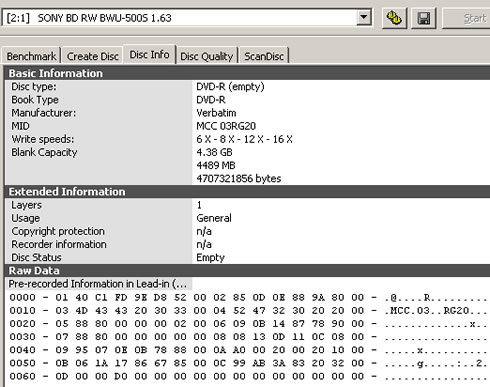Select the 'DVD-R (empty)' disc type value
This screenshot has width=490, height=387.
[230, 87]
